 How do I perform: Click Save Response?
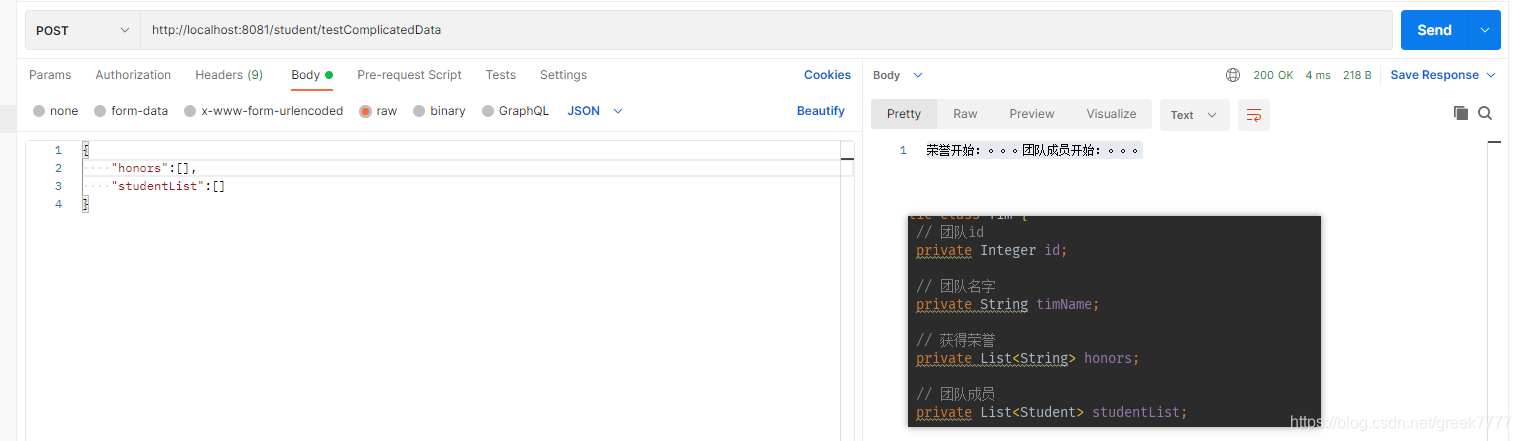coord(1434,75)
